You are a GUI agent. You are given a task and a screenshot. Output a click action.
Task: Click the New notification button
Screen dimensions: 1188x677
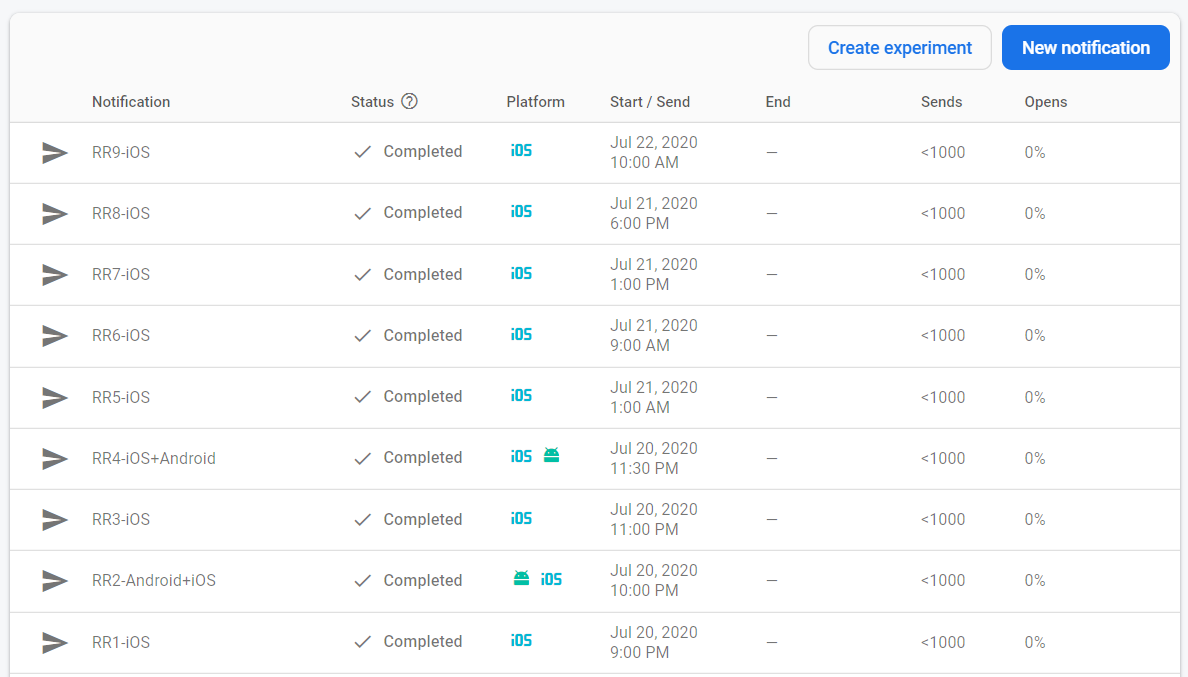point(1086,48)
